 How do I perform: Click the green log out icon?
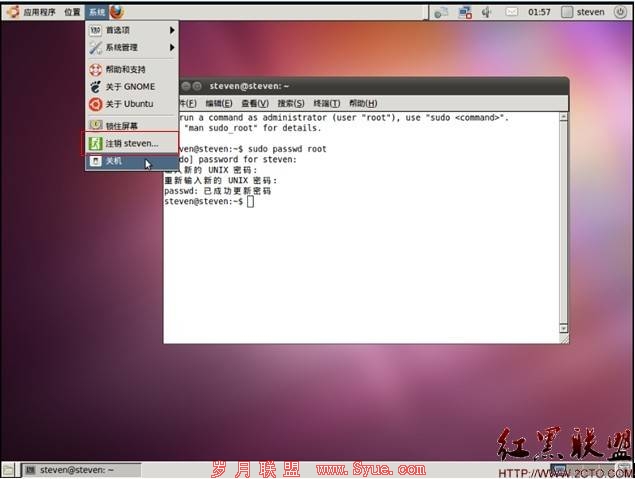pyautogui.click(x=95, y=143)
